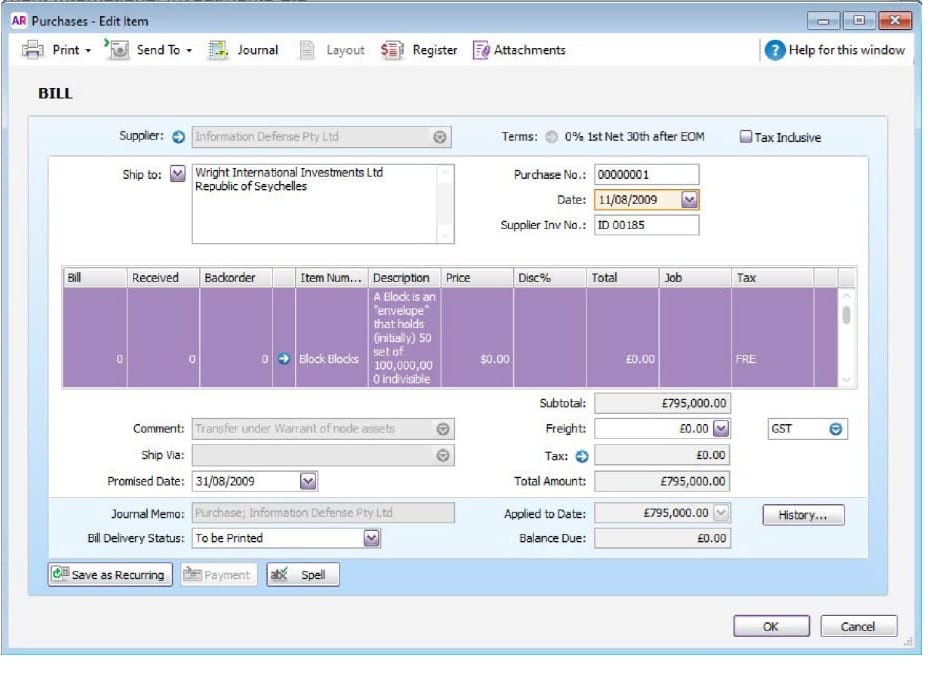935x673 pixels.
Task: Open the Register toolbar icon
Action: click(392, 50)
